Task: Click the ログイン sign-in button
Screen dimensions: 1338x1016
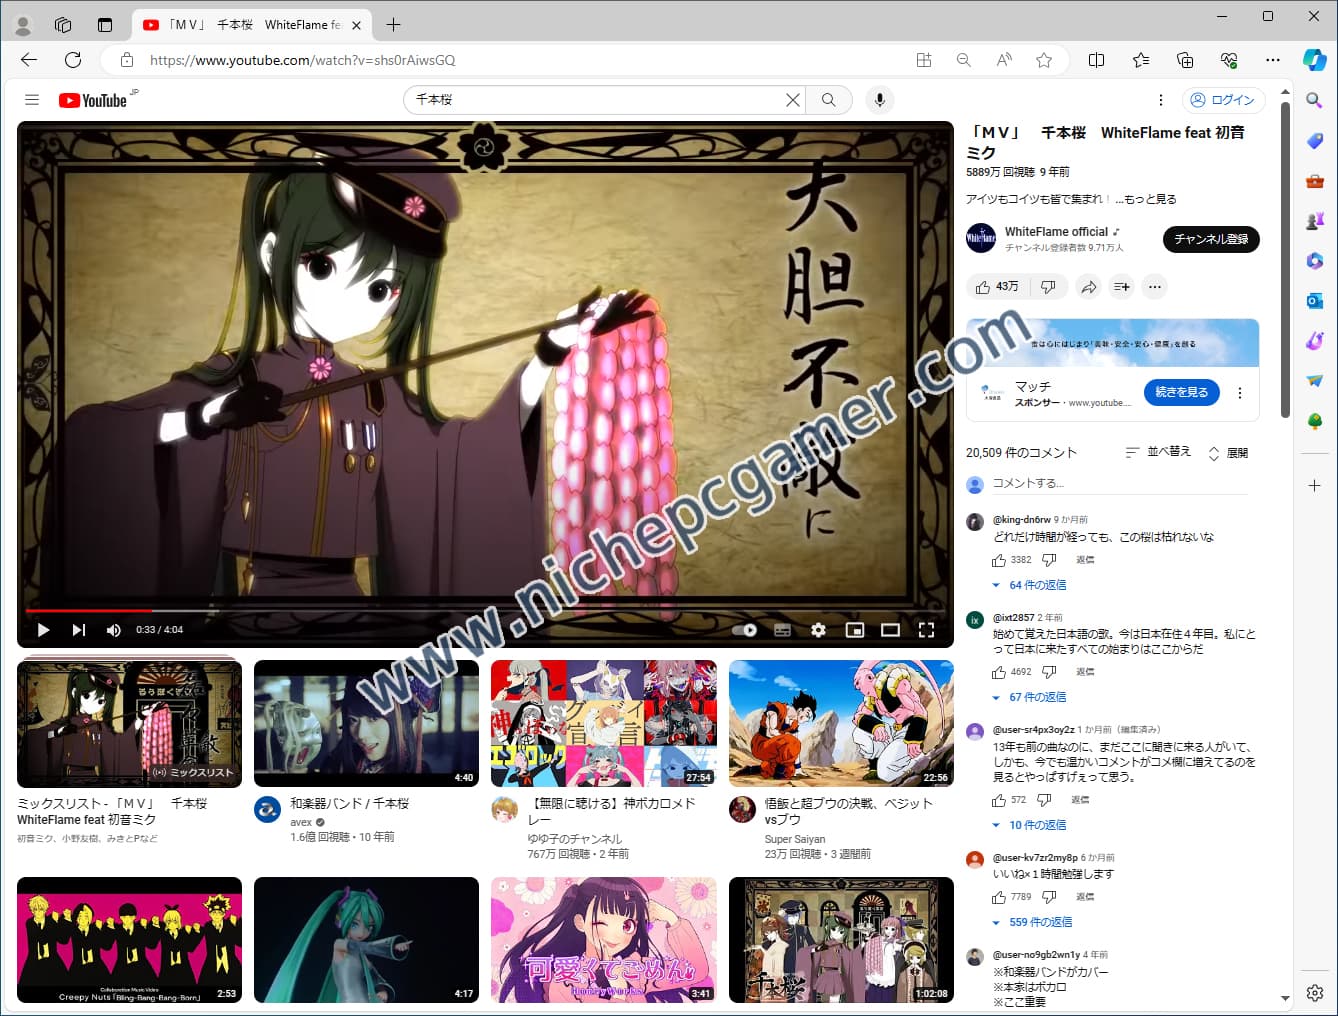Action: (x=1223, y=100)
